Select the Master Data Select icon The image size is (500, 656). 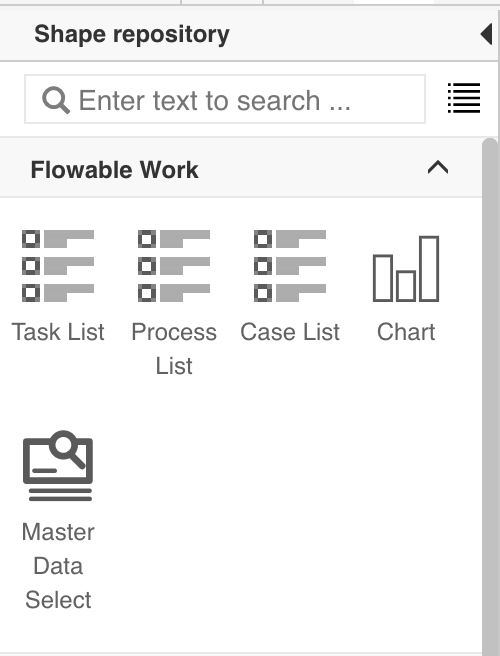click(58, 466)
